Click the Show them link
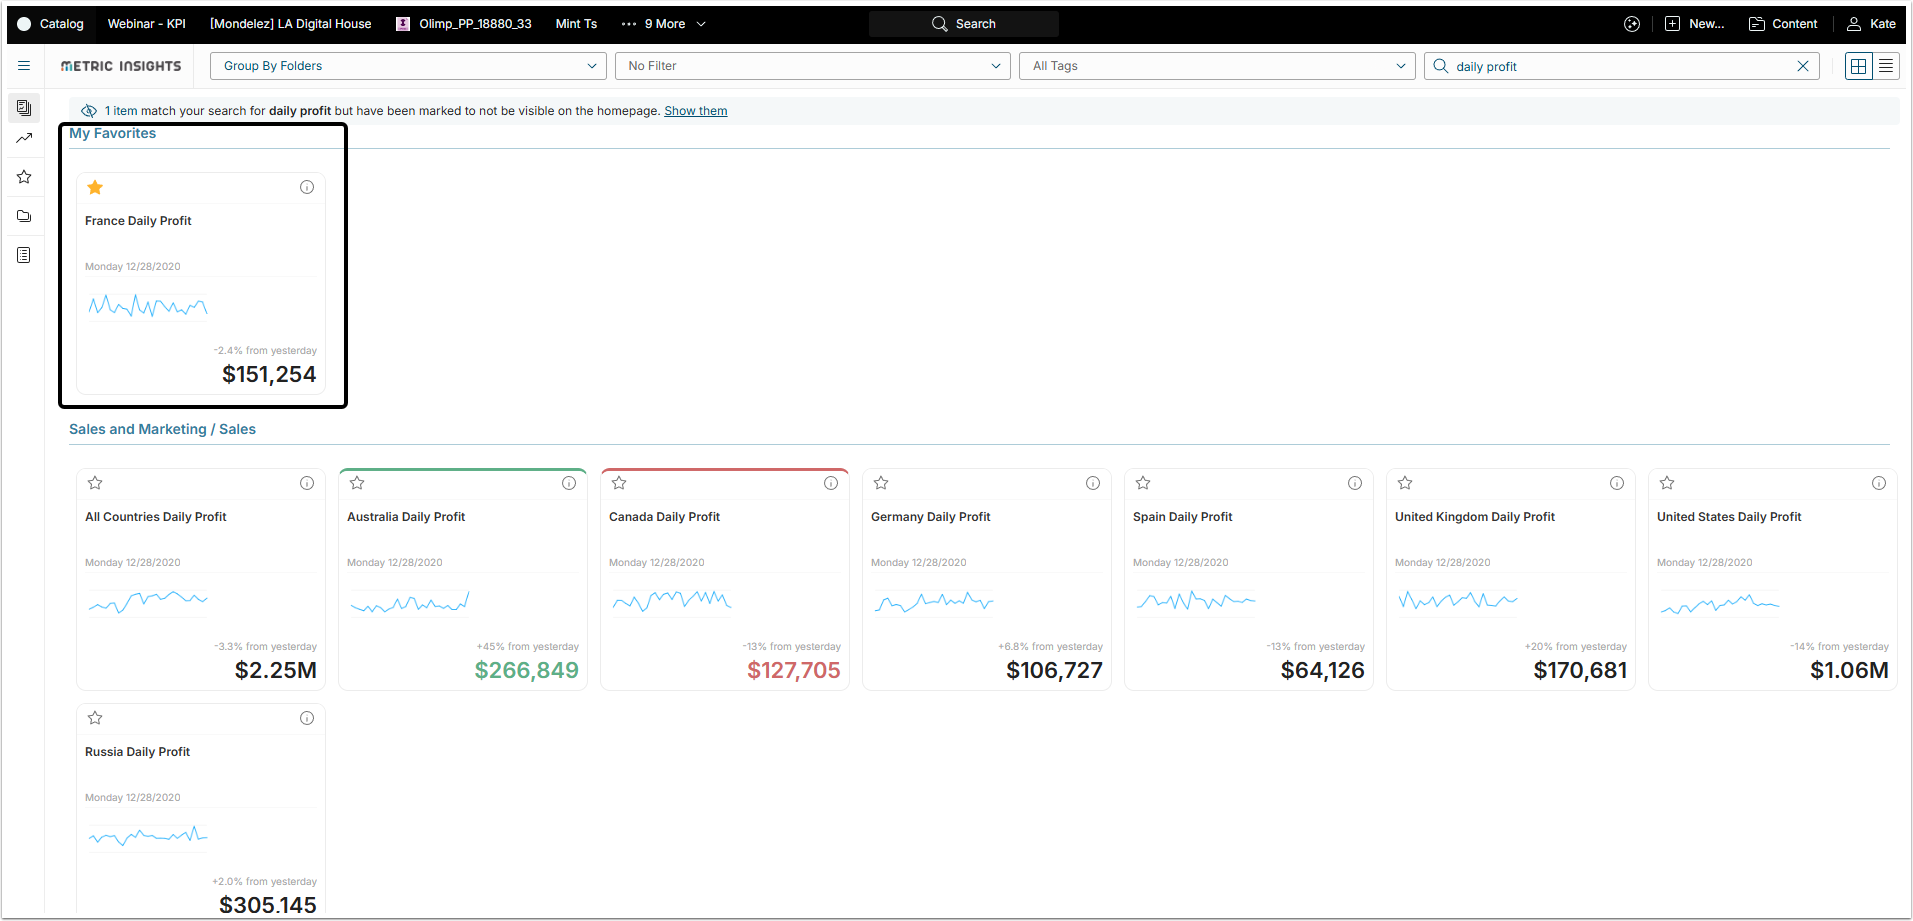This screenshot has width=1913, height=921. point(695,111)
